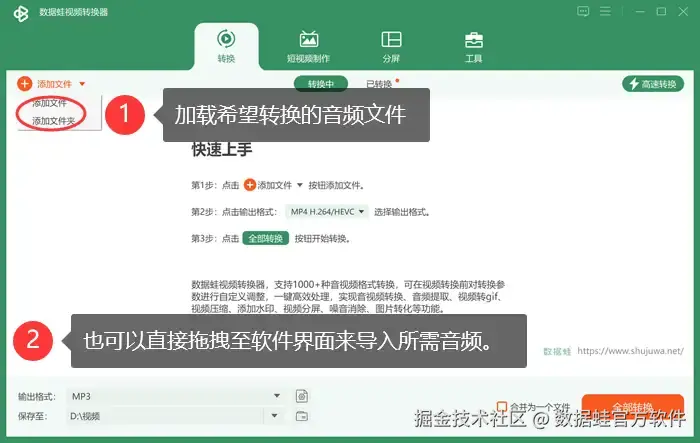Select the 转换中 converting tab
This screenshot has width=700, height=443.
pyautogui.click(x=321, y=84)
